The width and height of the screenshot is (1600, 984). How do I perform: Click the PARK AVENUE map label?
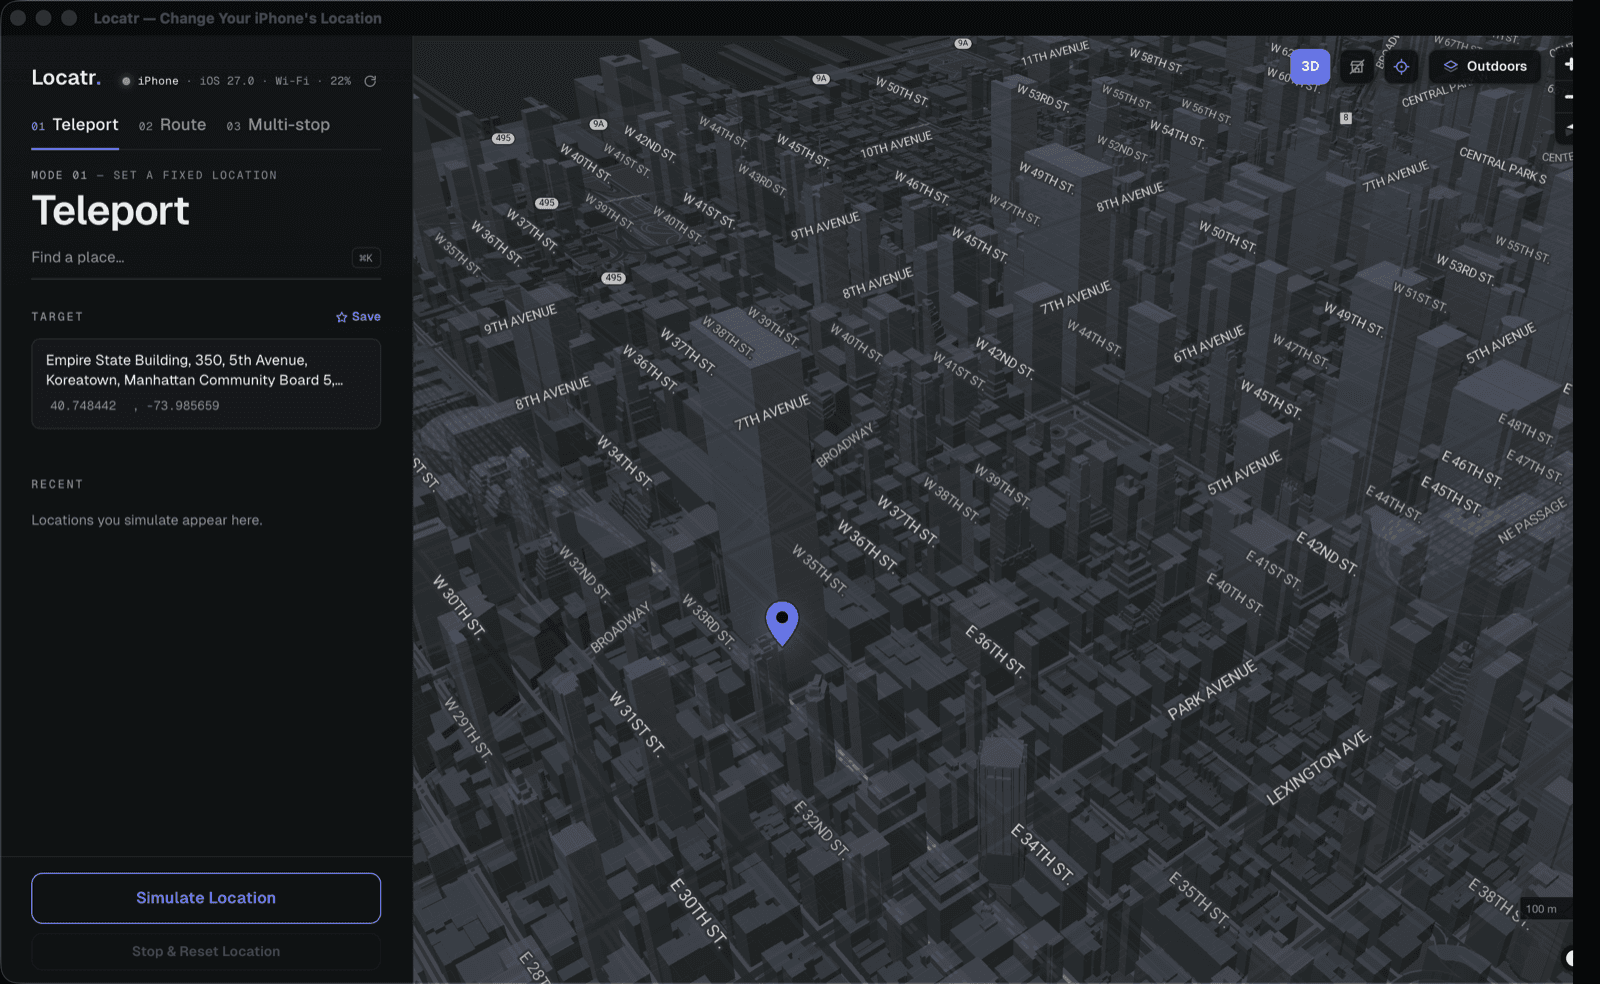(x=1212, y=690)
